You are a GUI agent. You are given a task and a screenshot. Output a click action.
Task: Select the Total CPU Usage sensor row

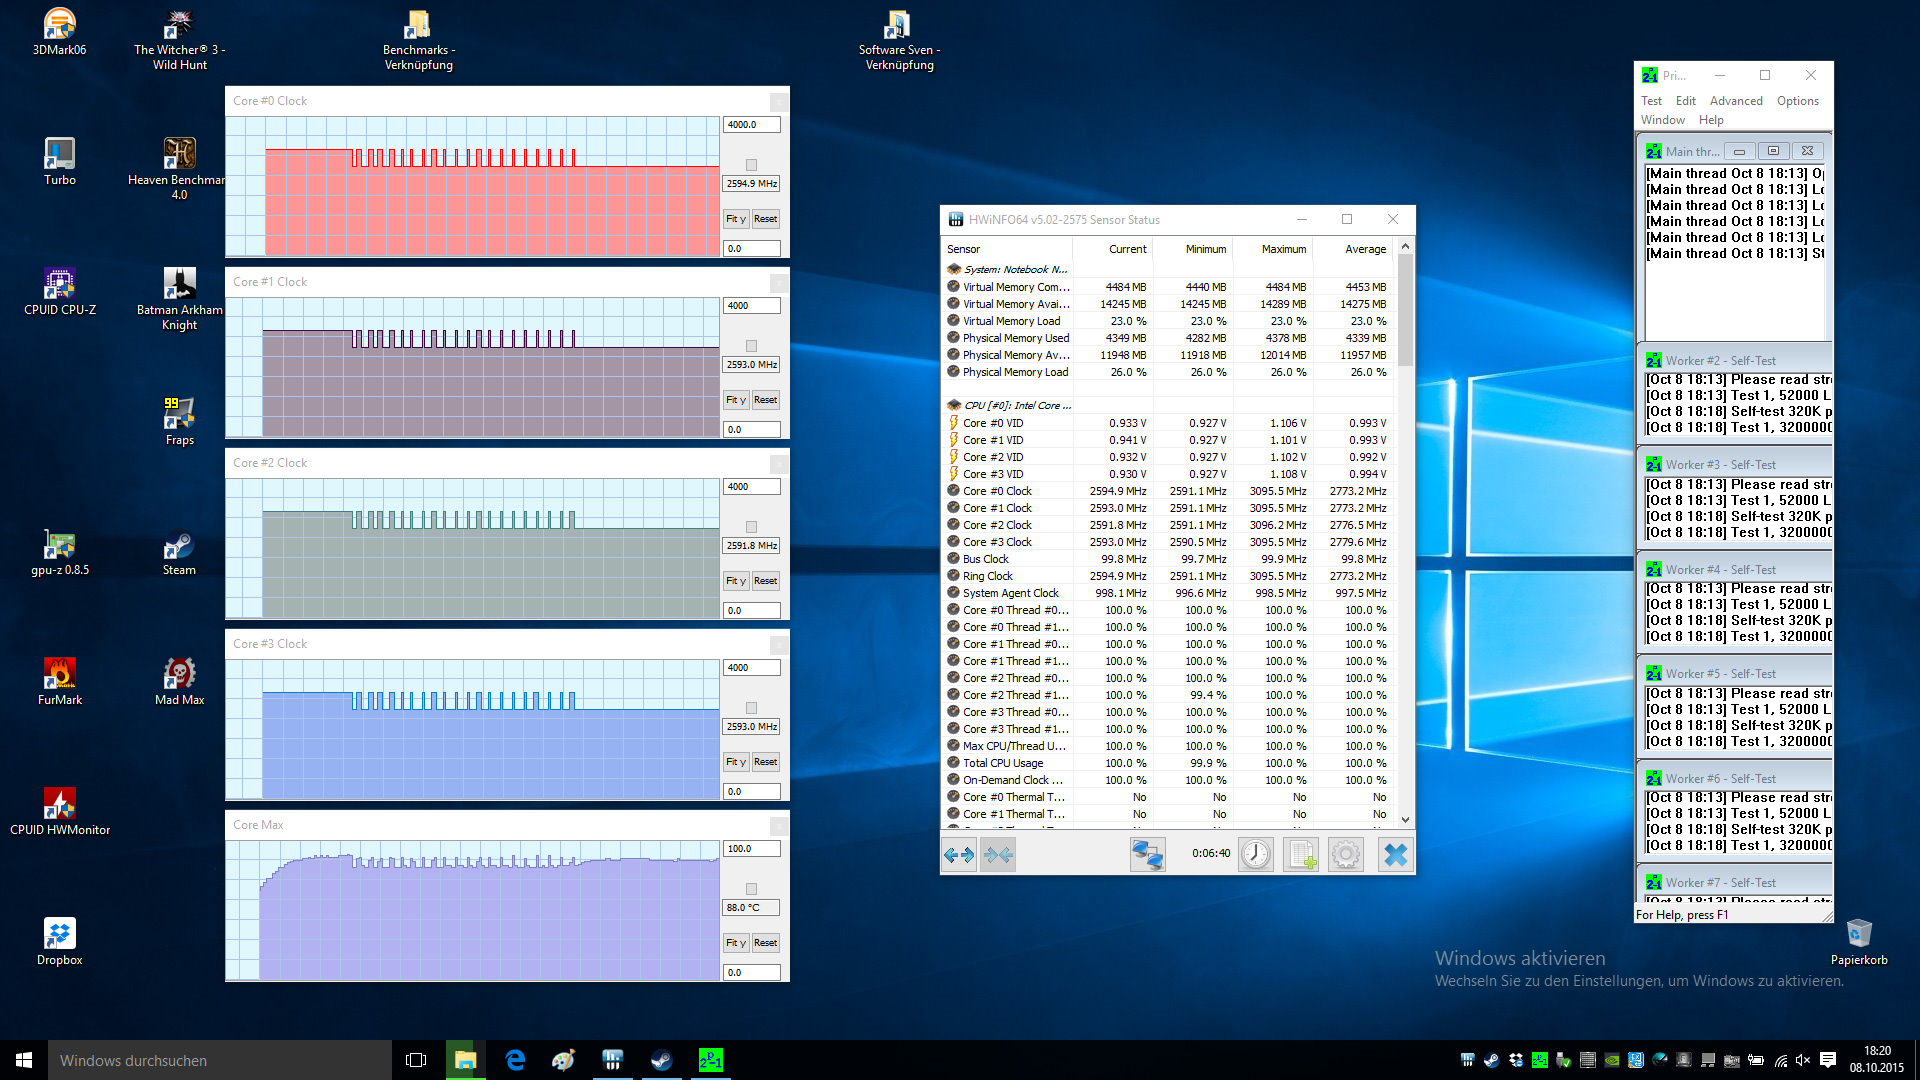1168,763
